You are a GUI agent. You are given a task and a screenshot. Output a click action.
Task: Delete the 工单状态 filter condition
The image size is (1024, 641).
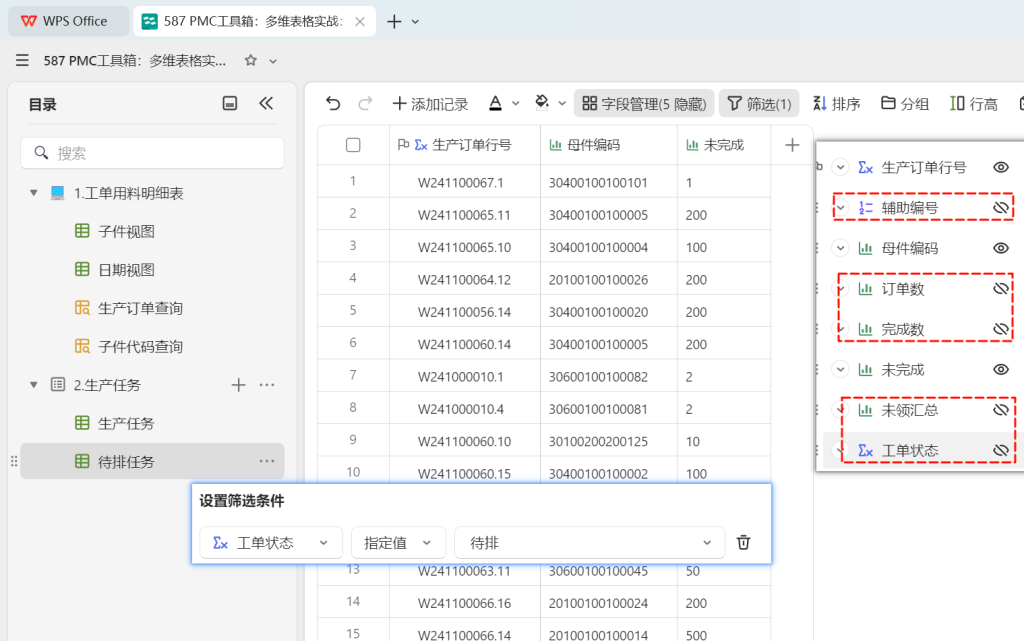(x=743, y=542)
